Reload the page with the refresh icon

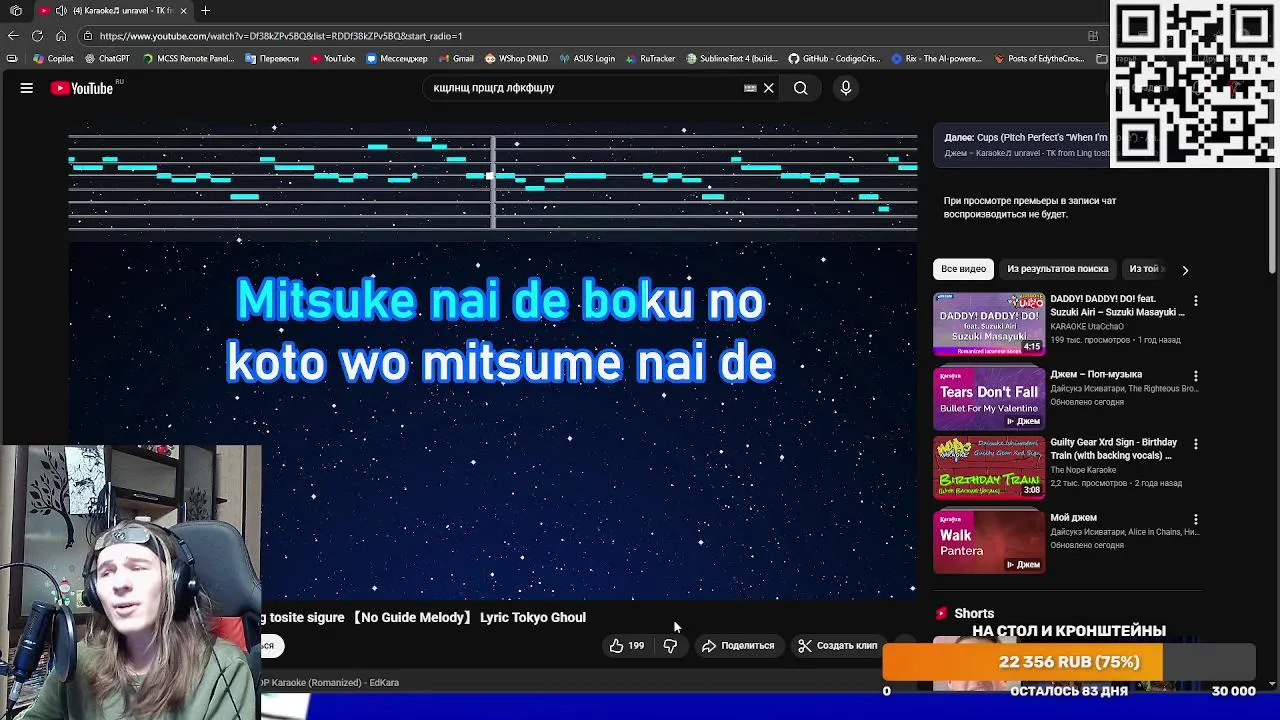coord(37,36)
